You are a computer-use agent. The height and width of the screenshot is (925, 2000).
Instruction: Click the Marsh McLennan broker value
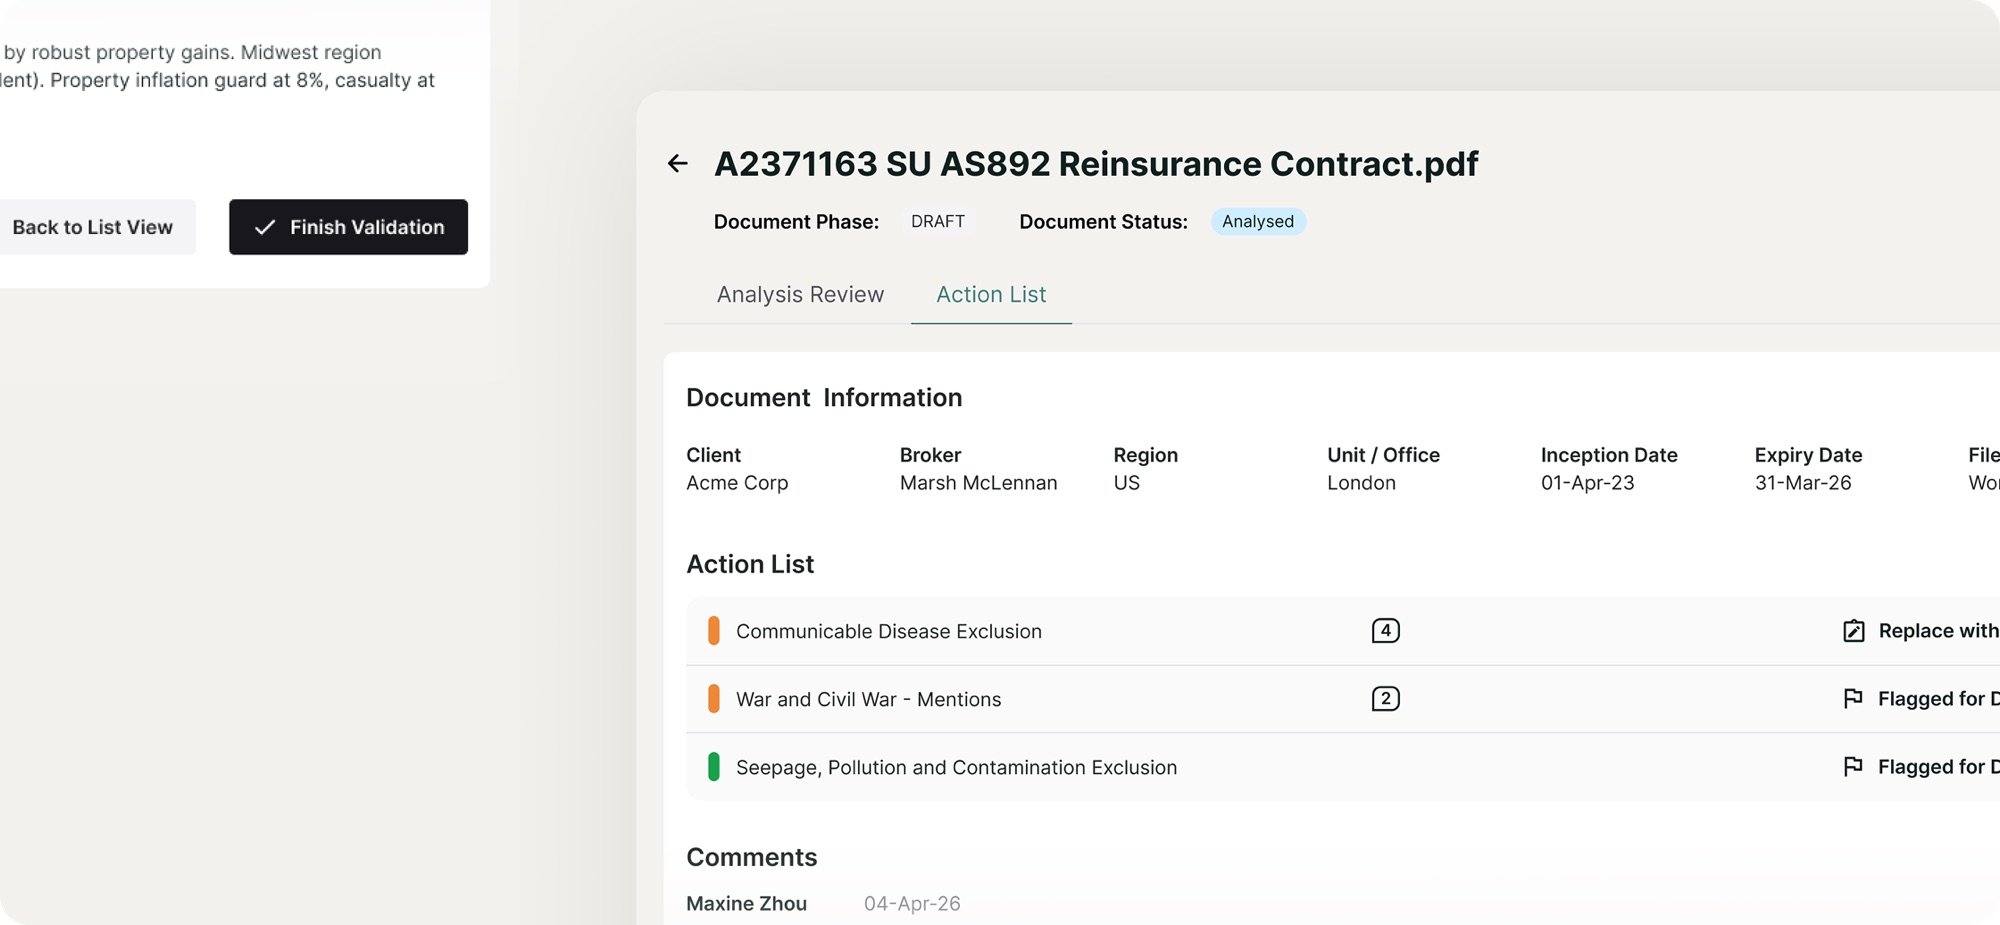(x=978, y=482)
